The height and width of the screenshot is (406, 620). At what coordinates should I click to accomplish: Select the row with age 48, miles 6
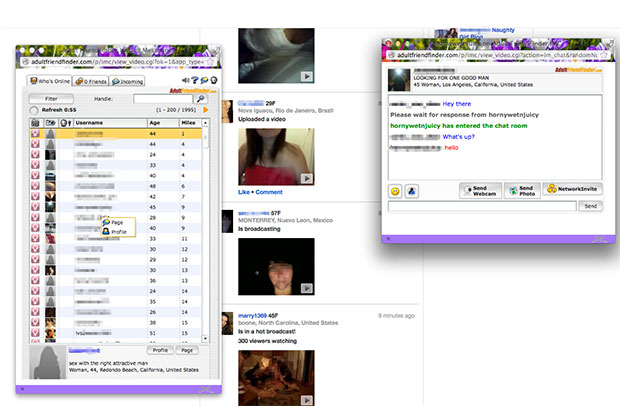click(116, 186)
